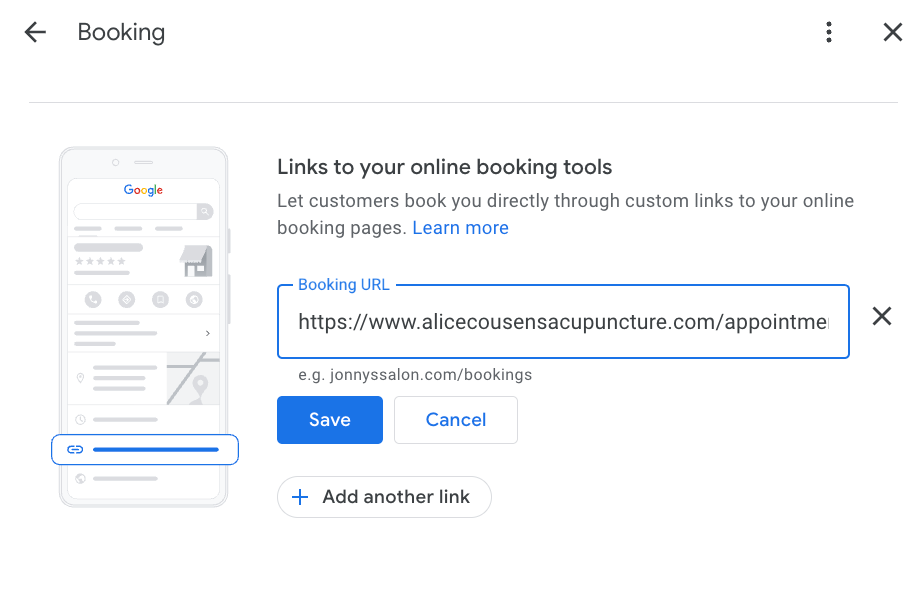Click the search magnifier in phone preview
Viewport: 920px width, 594px height.
(x=204, y=212)
